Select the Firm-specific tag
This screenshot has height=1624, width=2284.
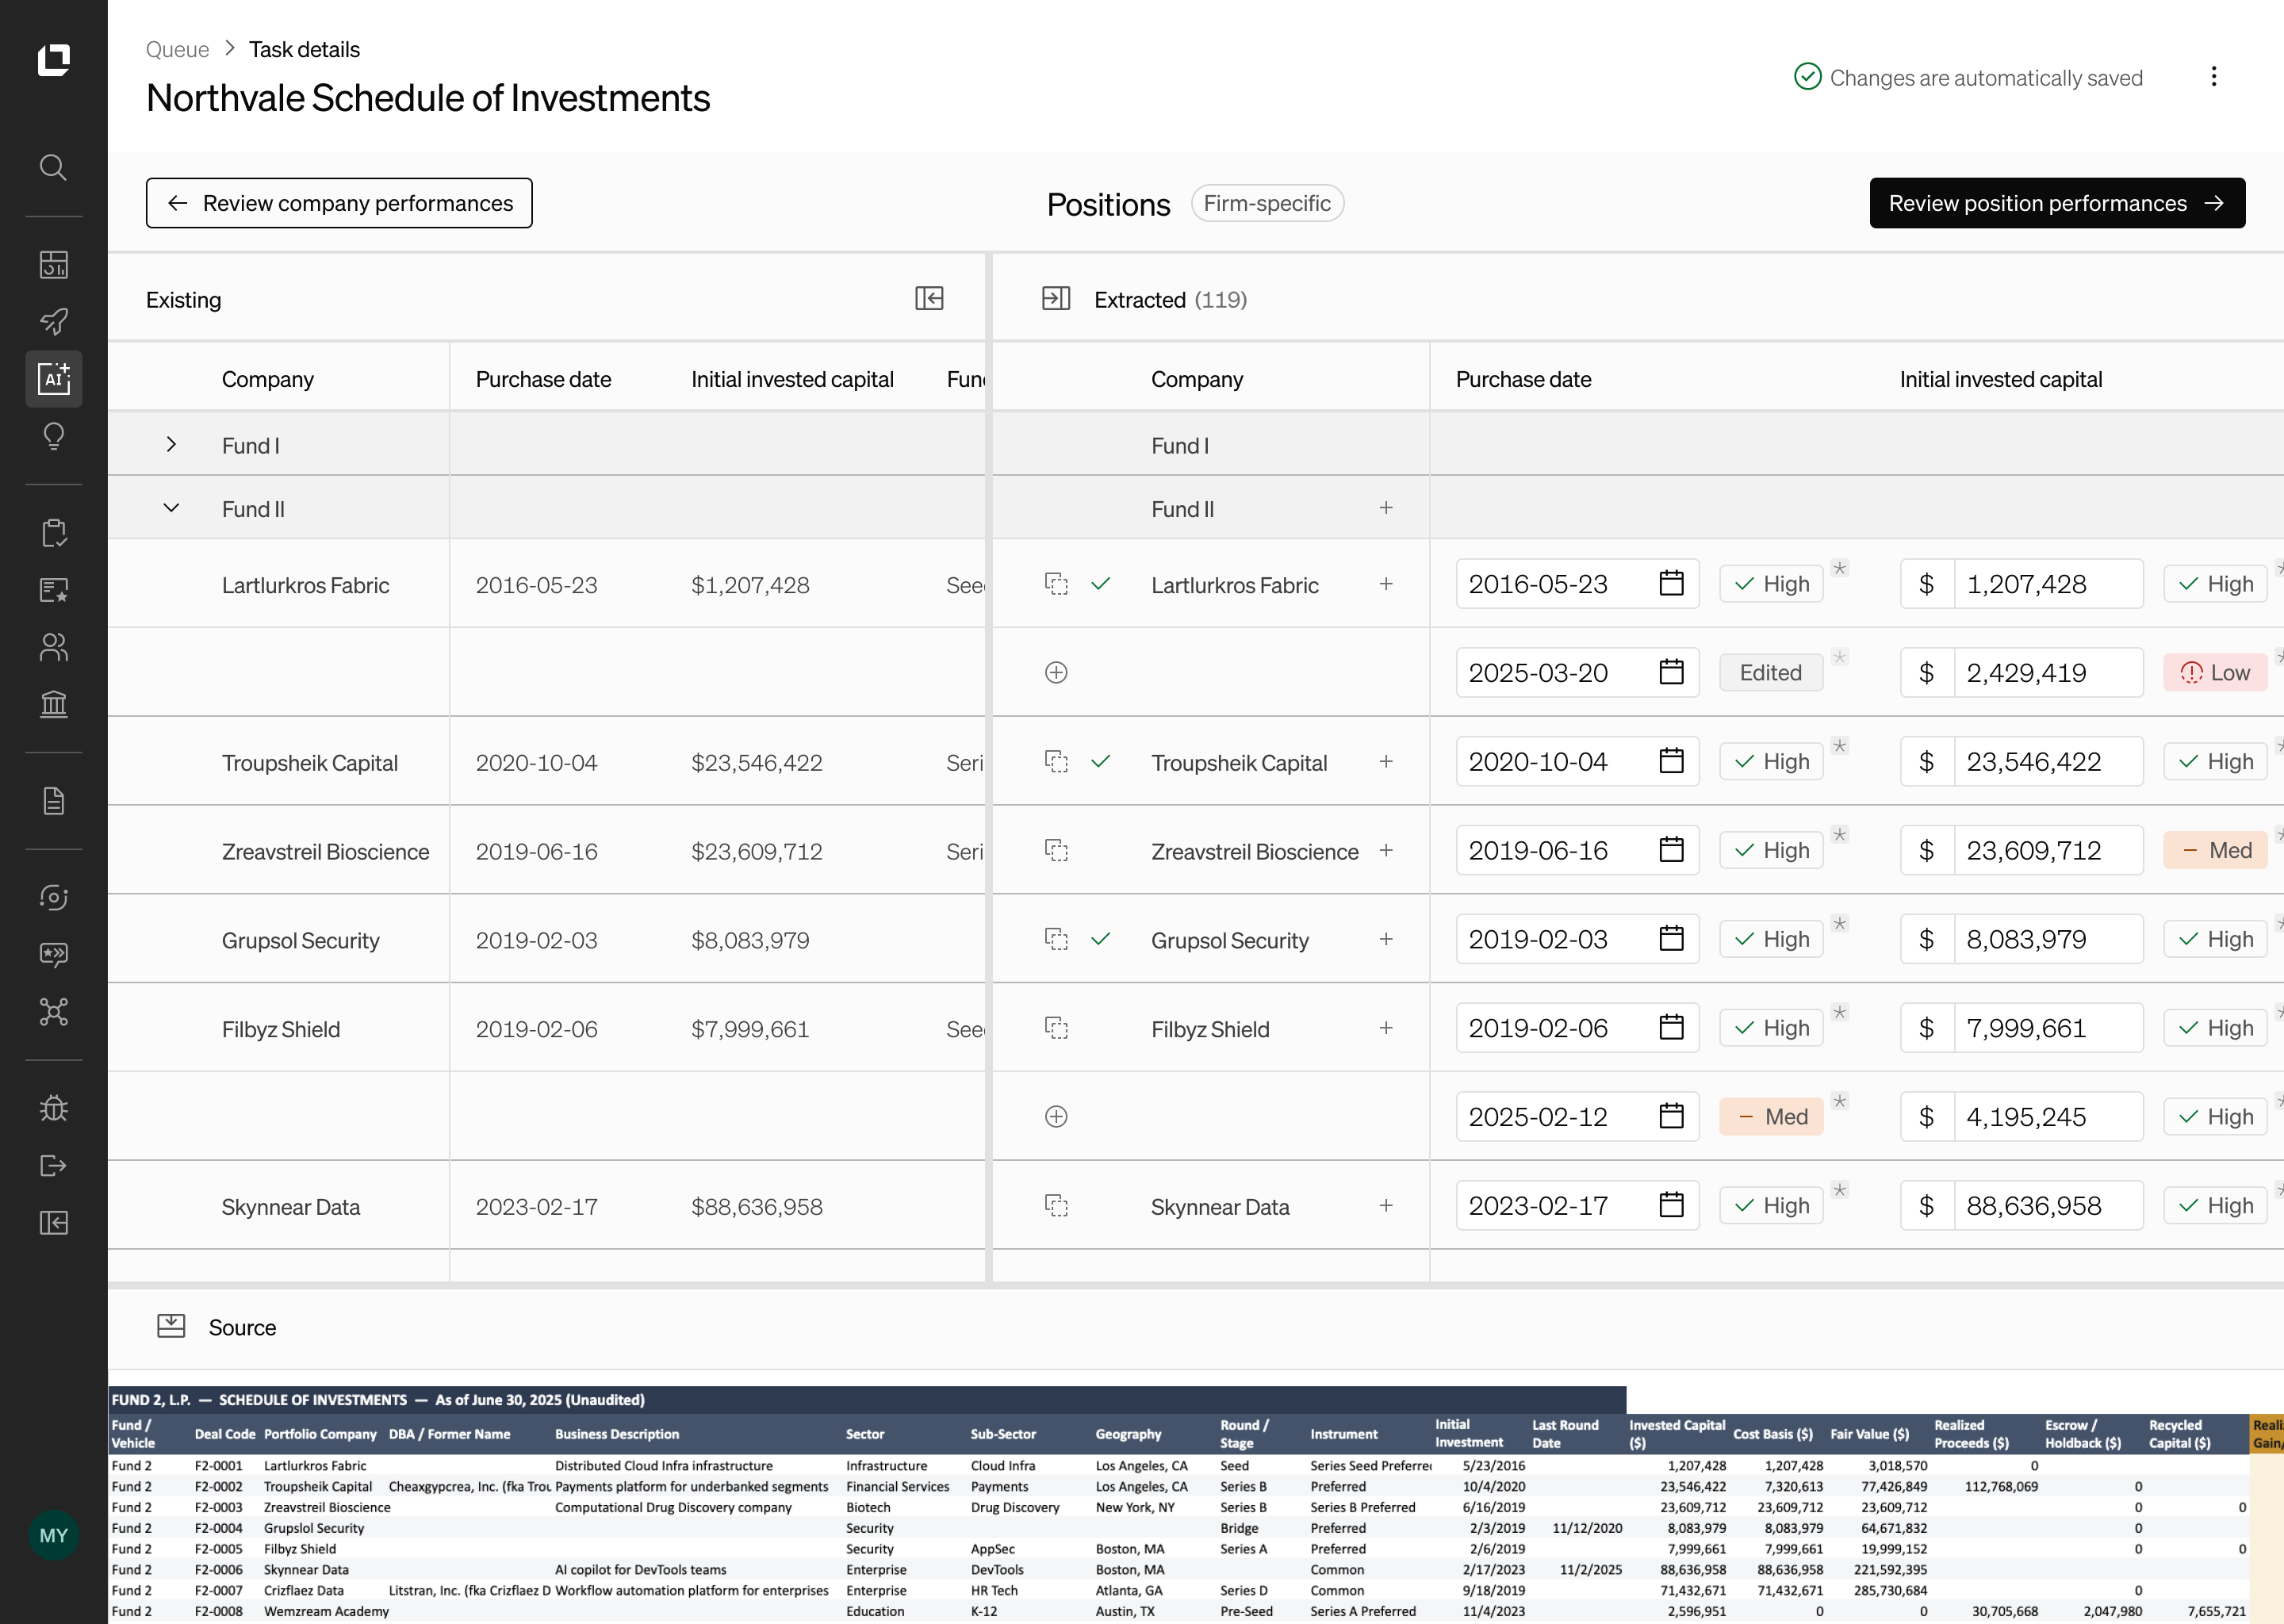[x=1267, y=203]
